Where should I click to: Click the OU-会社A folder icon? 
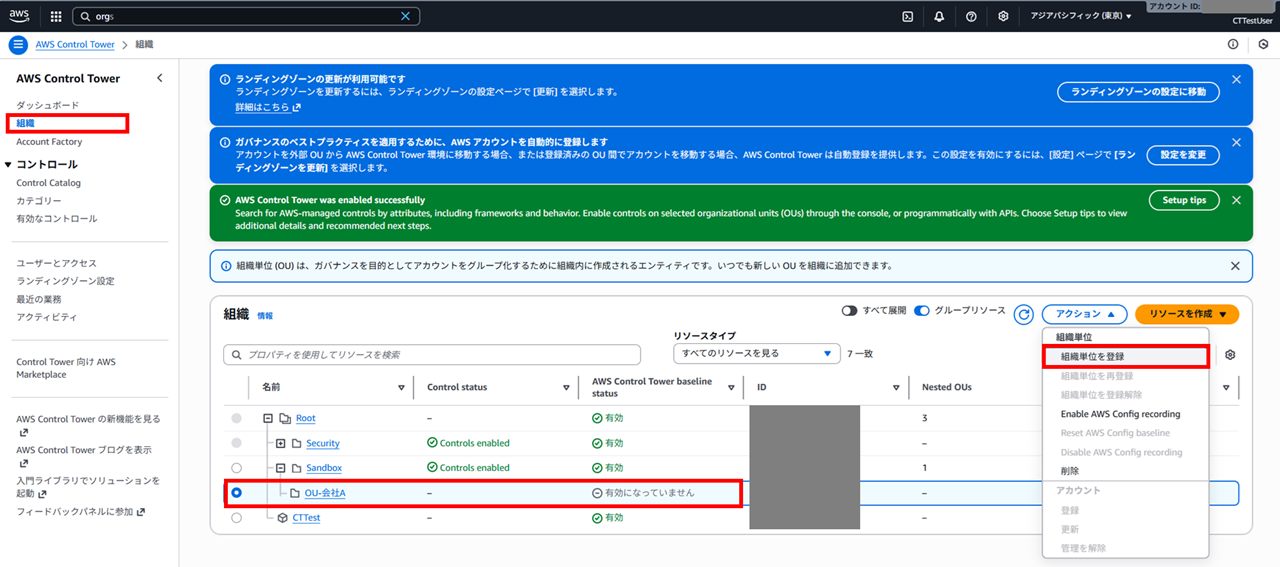pyautogui.click(x=296, y=493)
